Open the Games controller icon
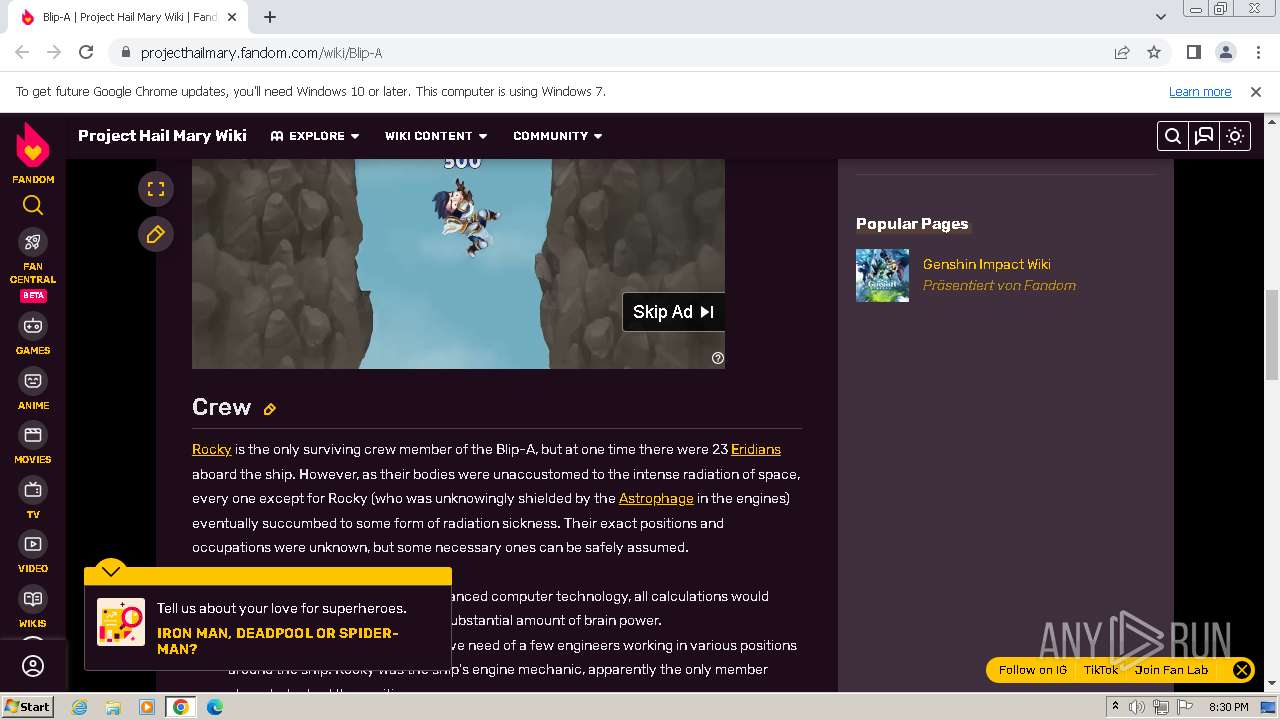 tap(33, 326)
